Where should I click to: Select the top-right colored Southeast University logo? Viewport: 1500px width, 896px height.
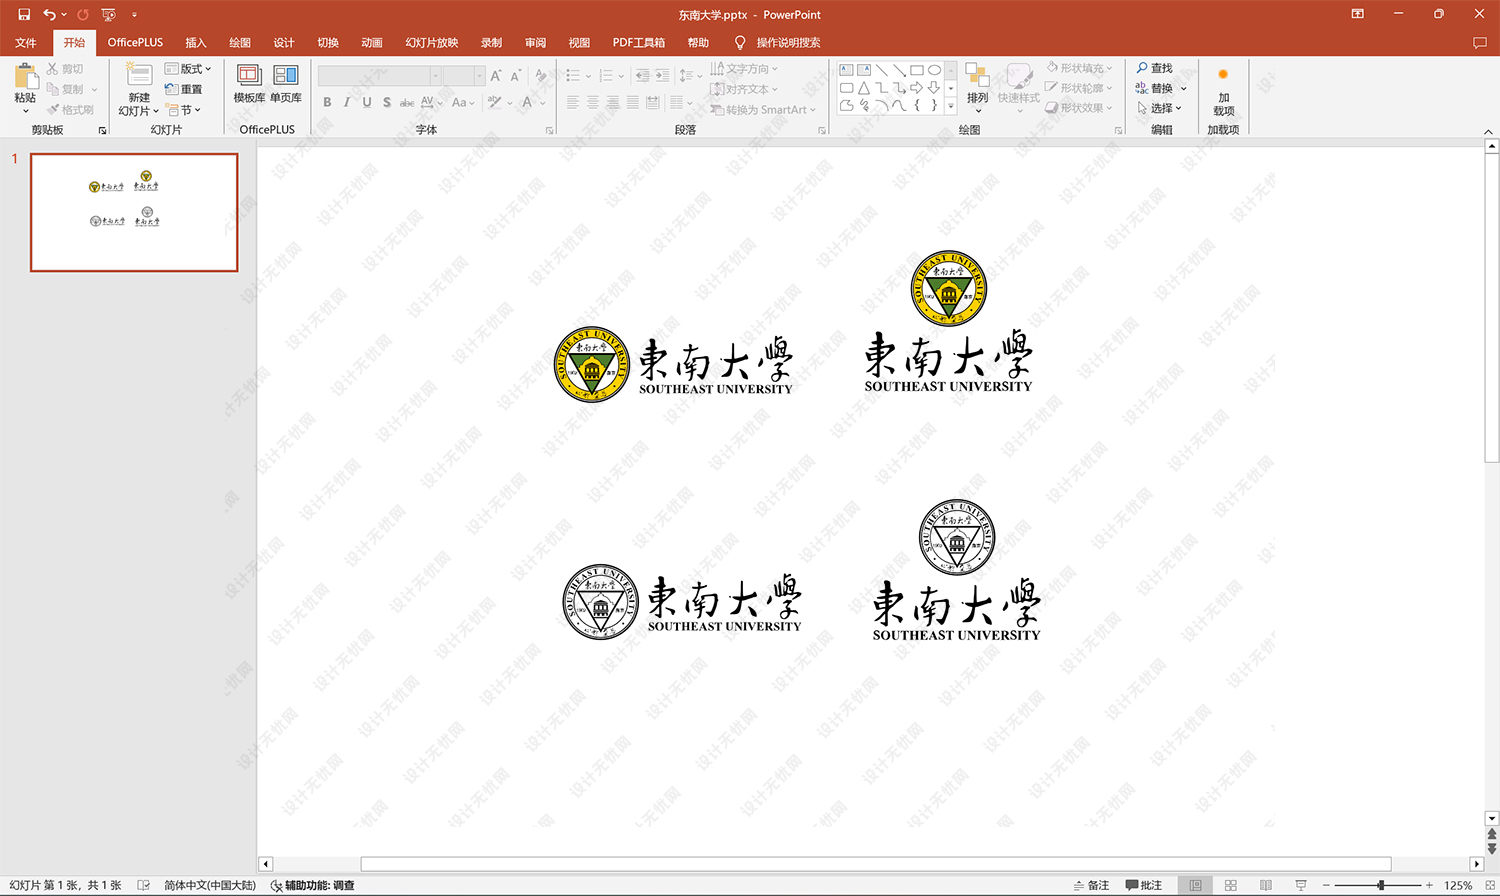click(949, 322)
